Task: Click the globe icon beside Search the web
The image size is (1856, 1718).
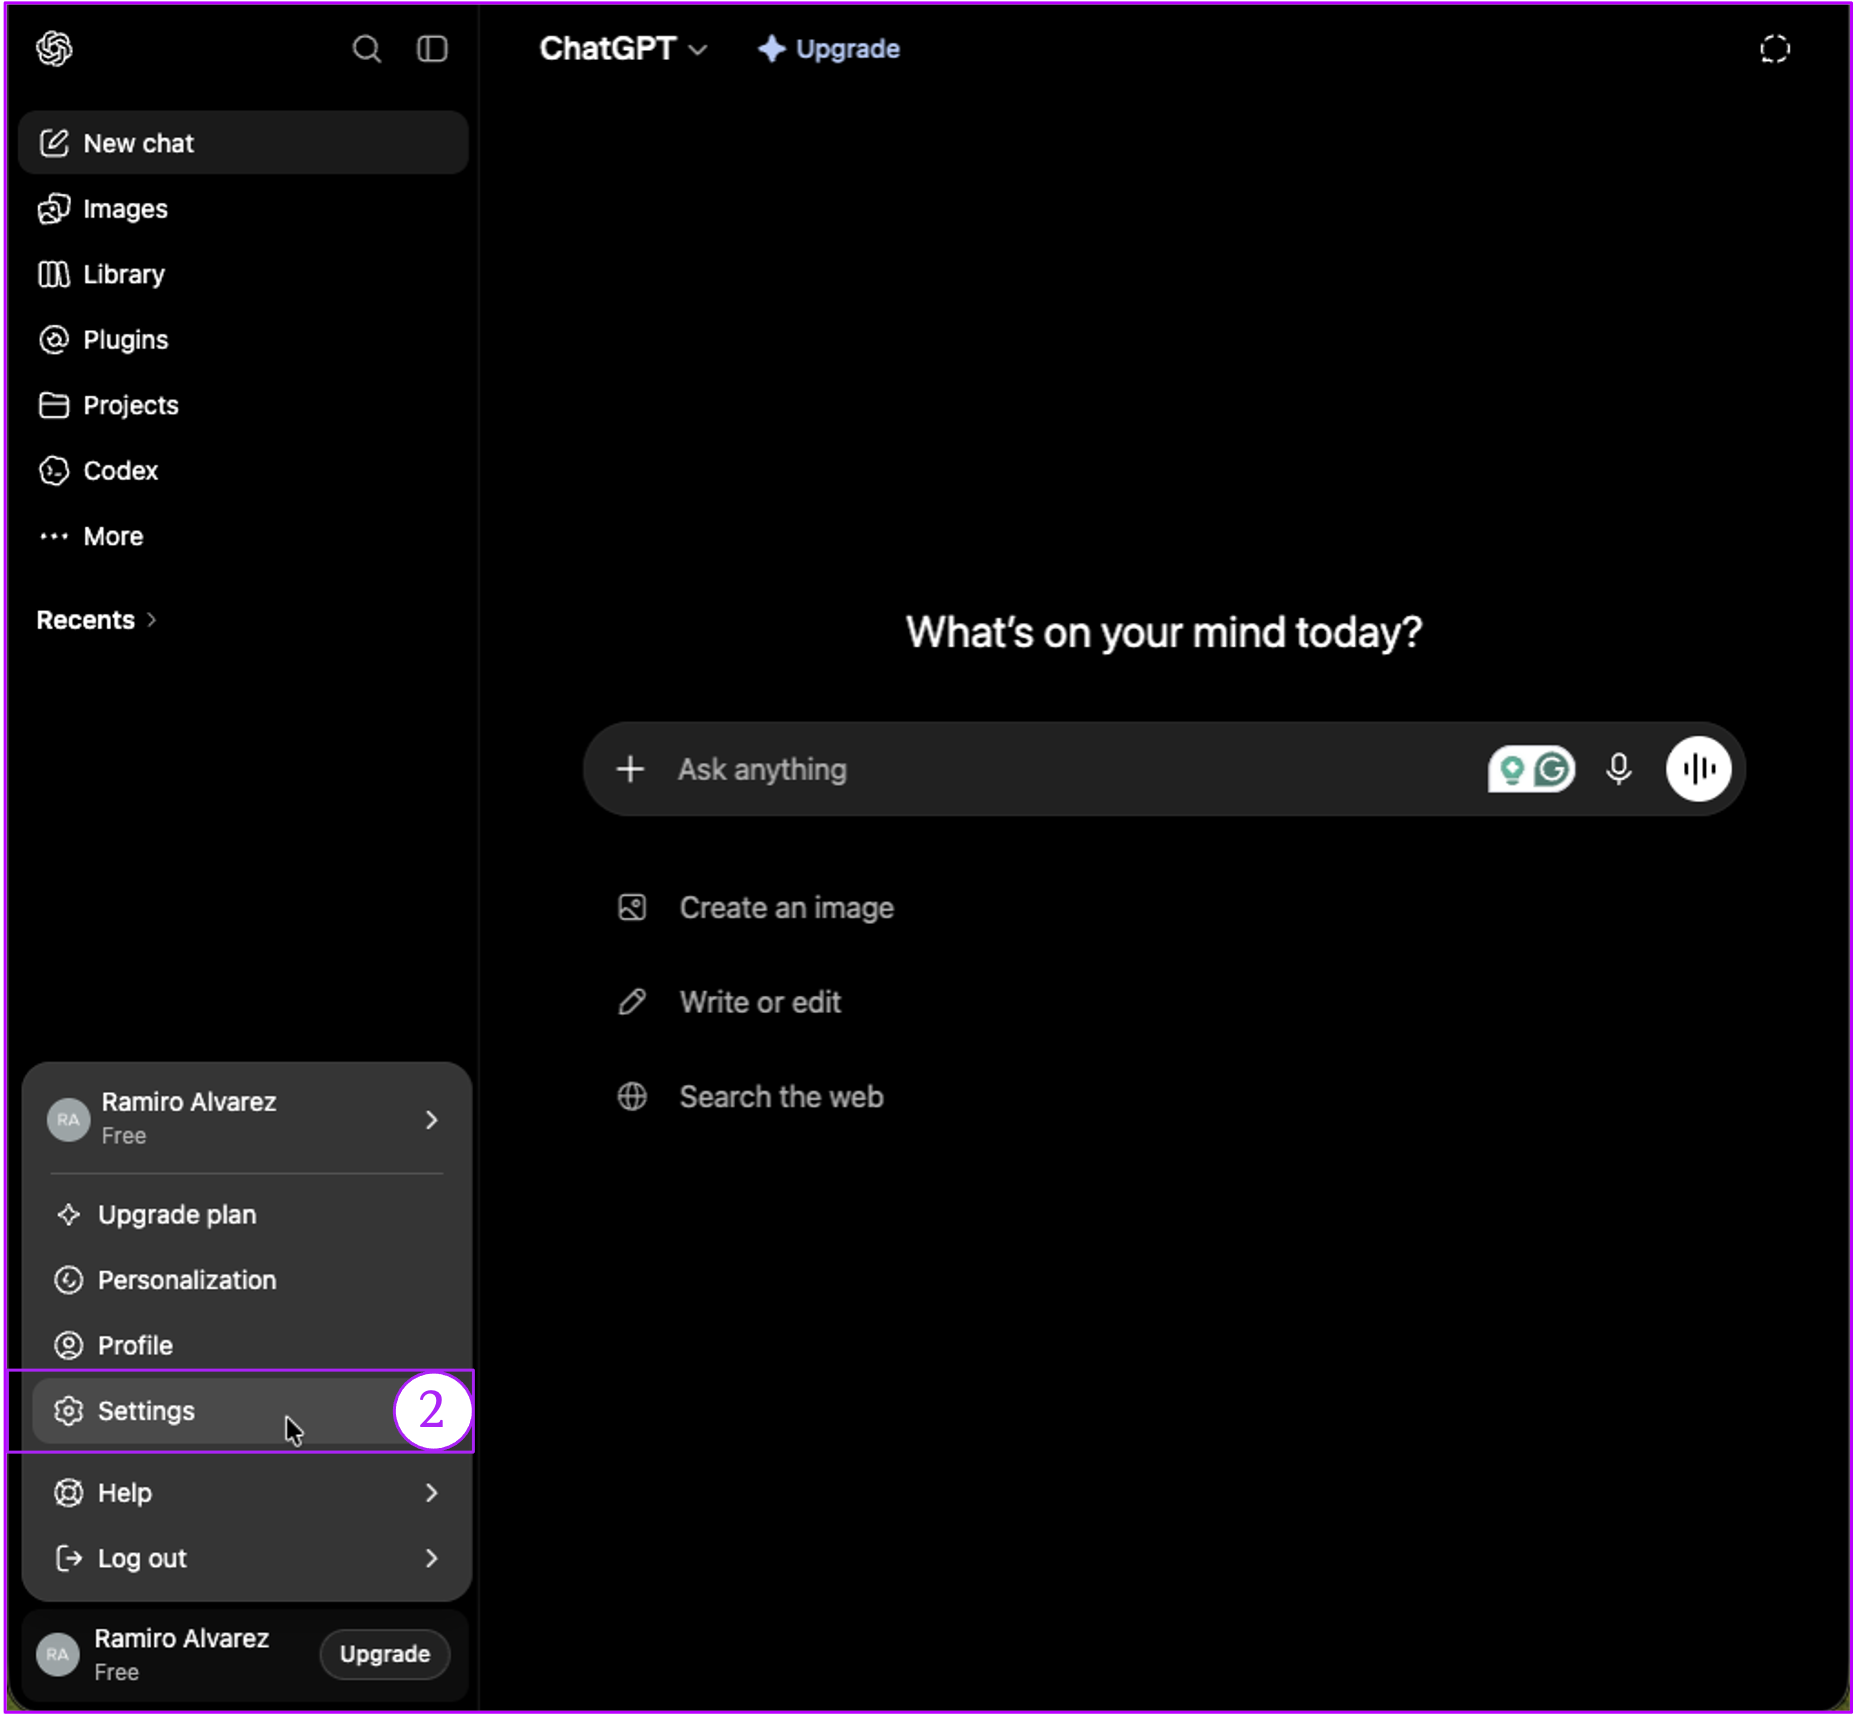Action: [632, 1097]
